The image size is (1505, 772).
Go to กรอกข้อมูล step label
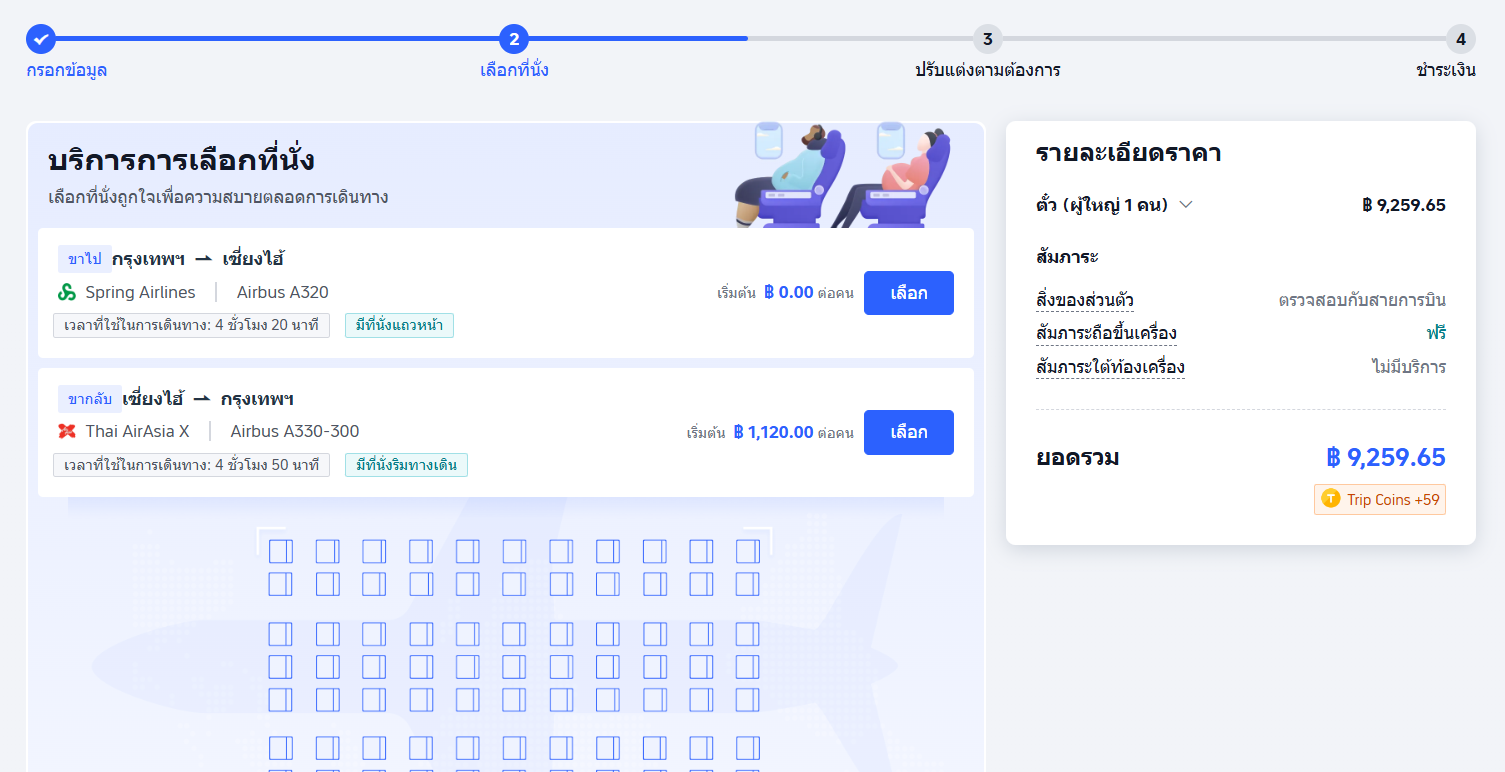point(67,70)
